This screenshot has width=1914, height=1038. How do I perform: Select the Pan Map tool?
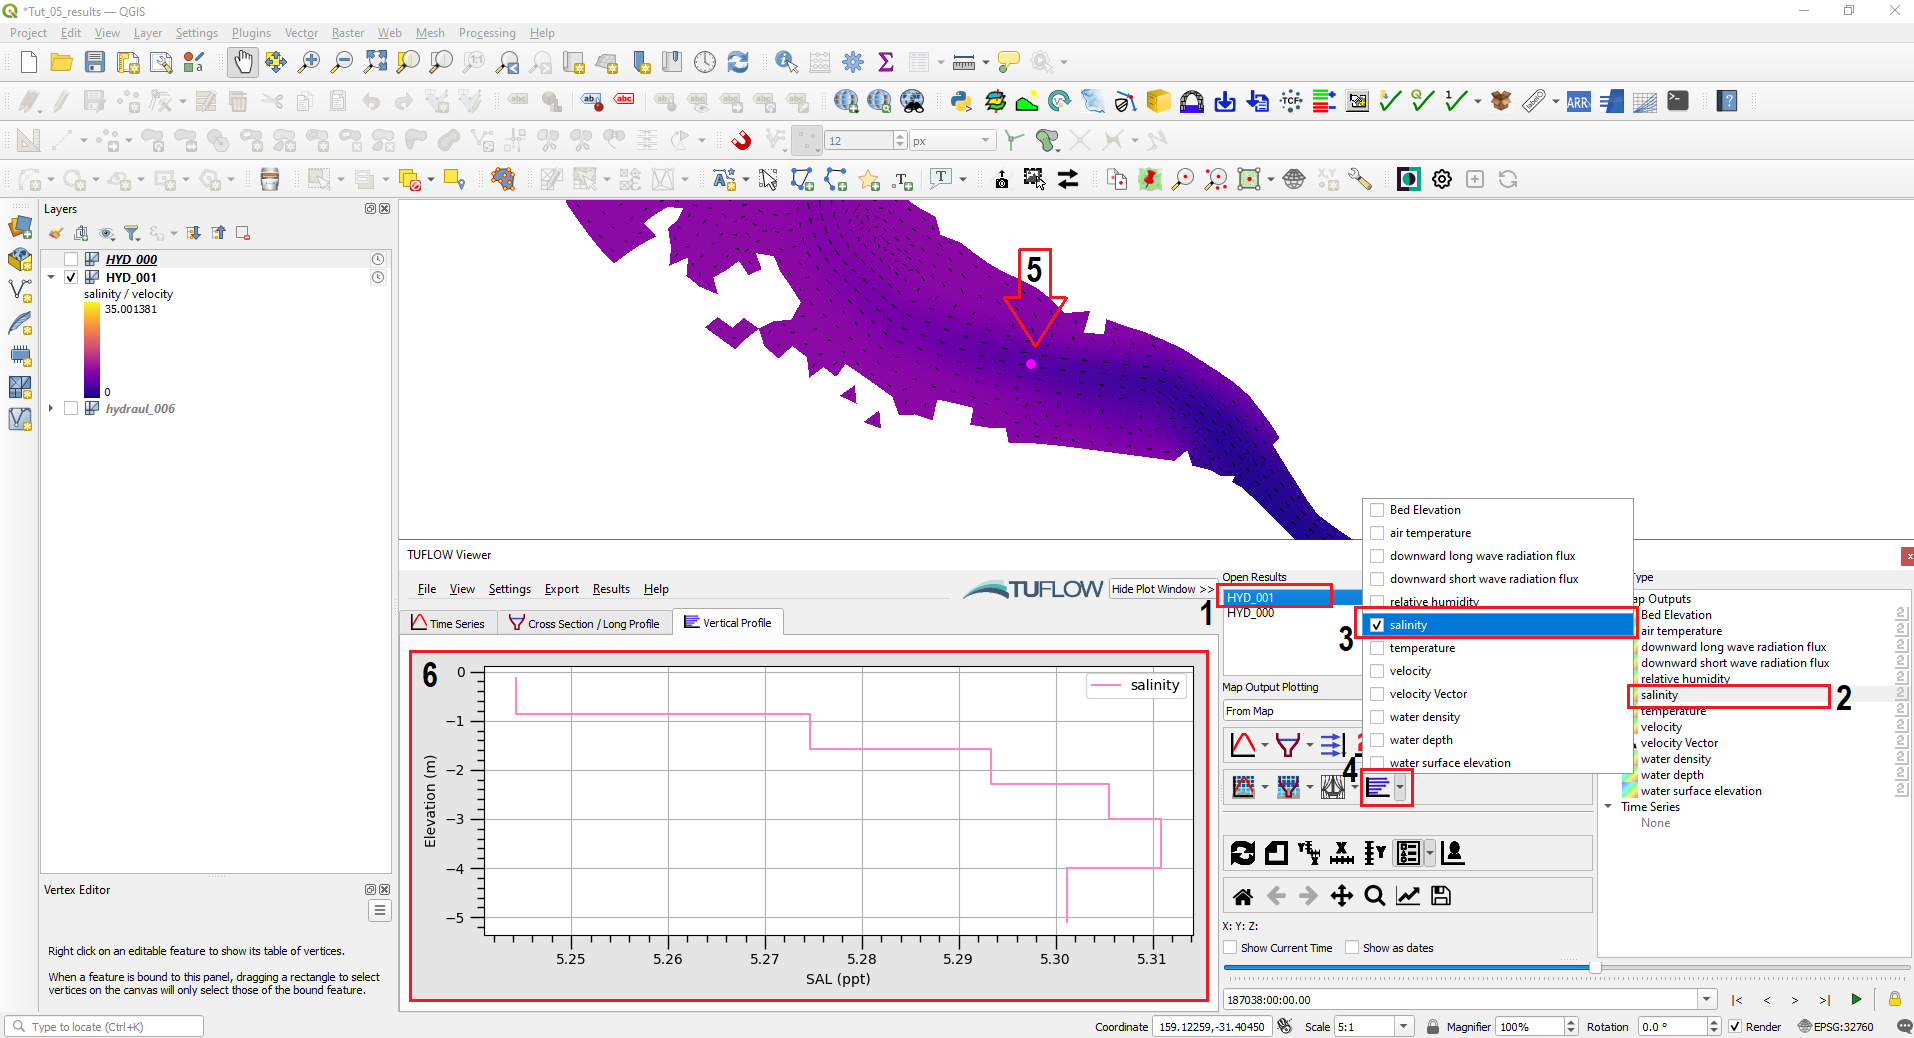243,61
